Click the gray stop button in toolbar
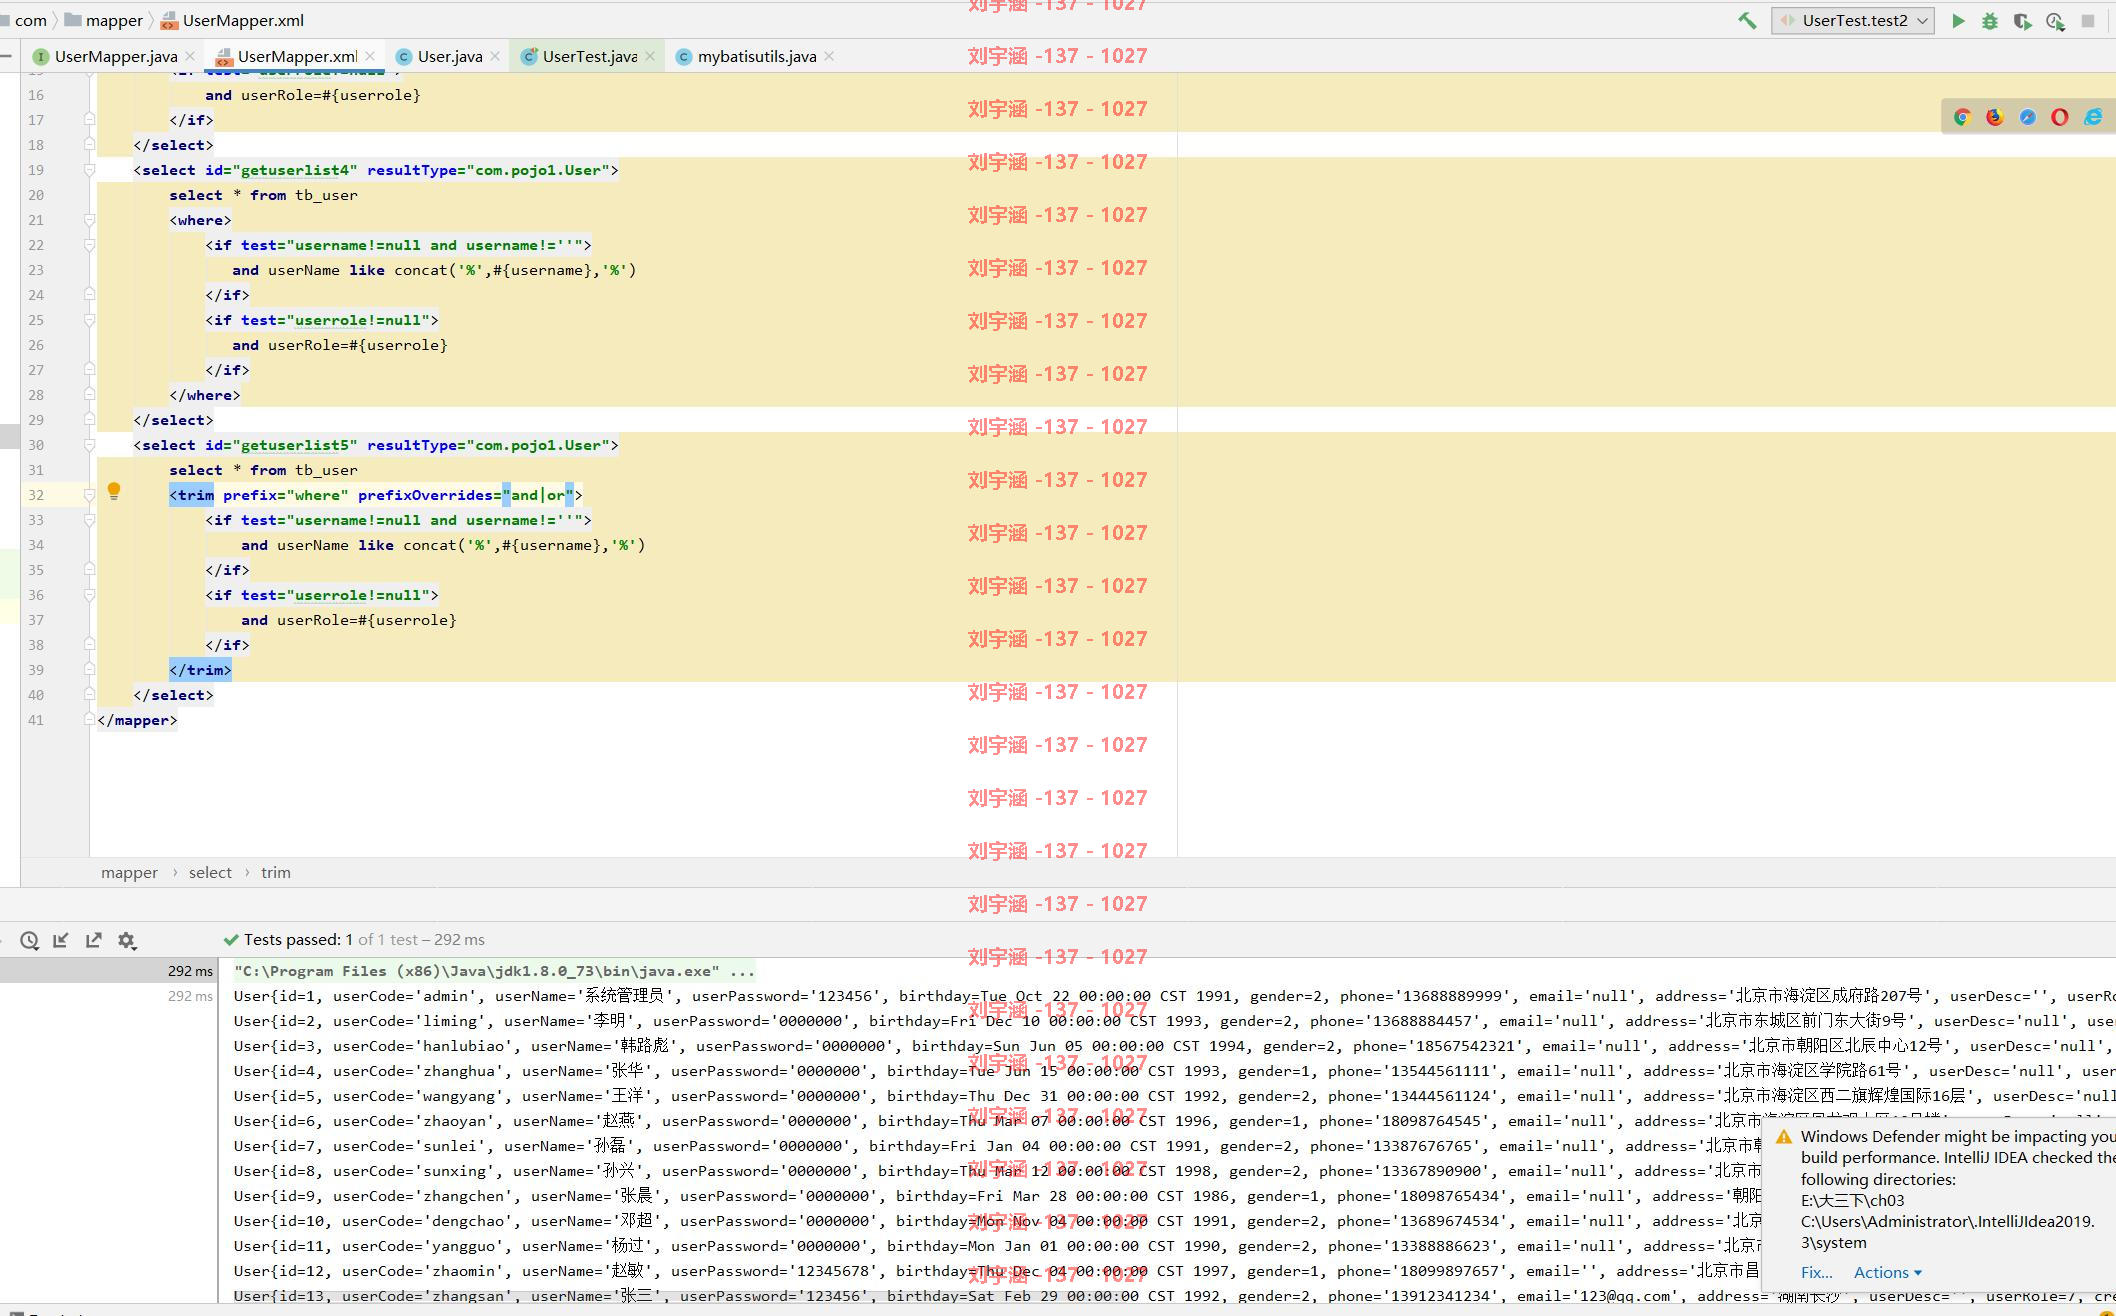This screenshot has height=1316, width=2116. coord(2088,20)
